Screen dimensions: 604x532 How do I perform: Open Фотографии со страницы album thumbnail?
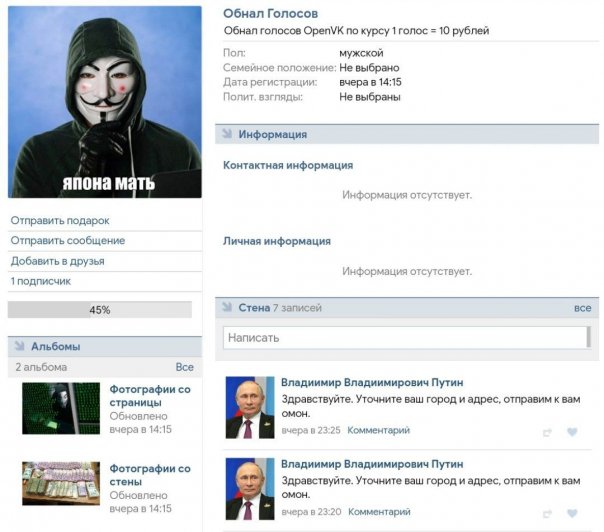coord(61,408)
